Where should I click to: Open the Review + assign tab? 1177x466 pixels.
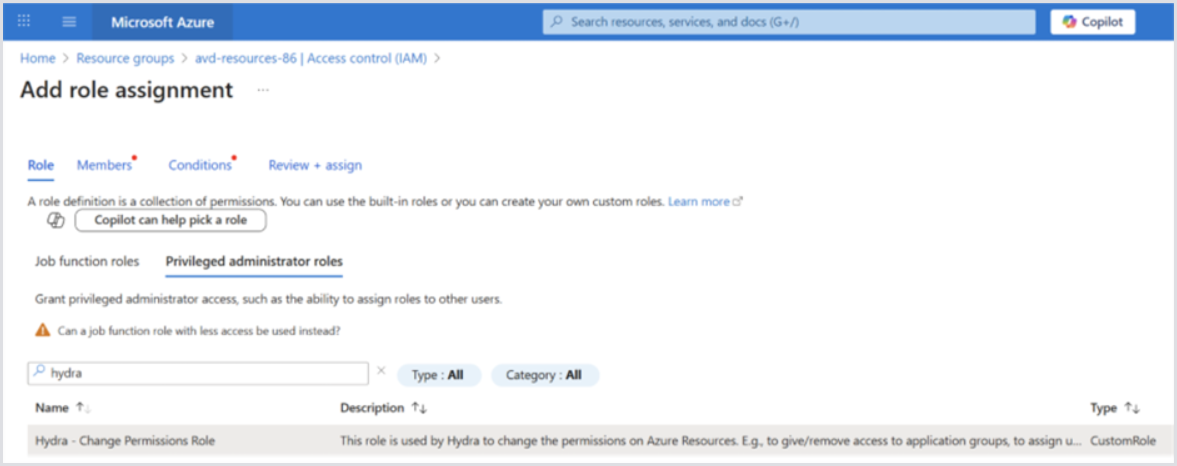(315, 165)
